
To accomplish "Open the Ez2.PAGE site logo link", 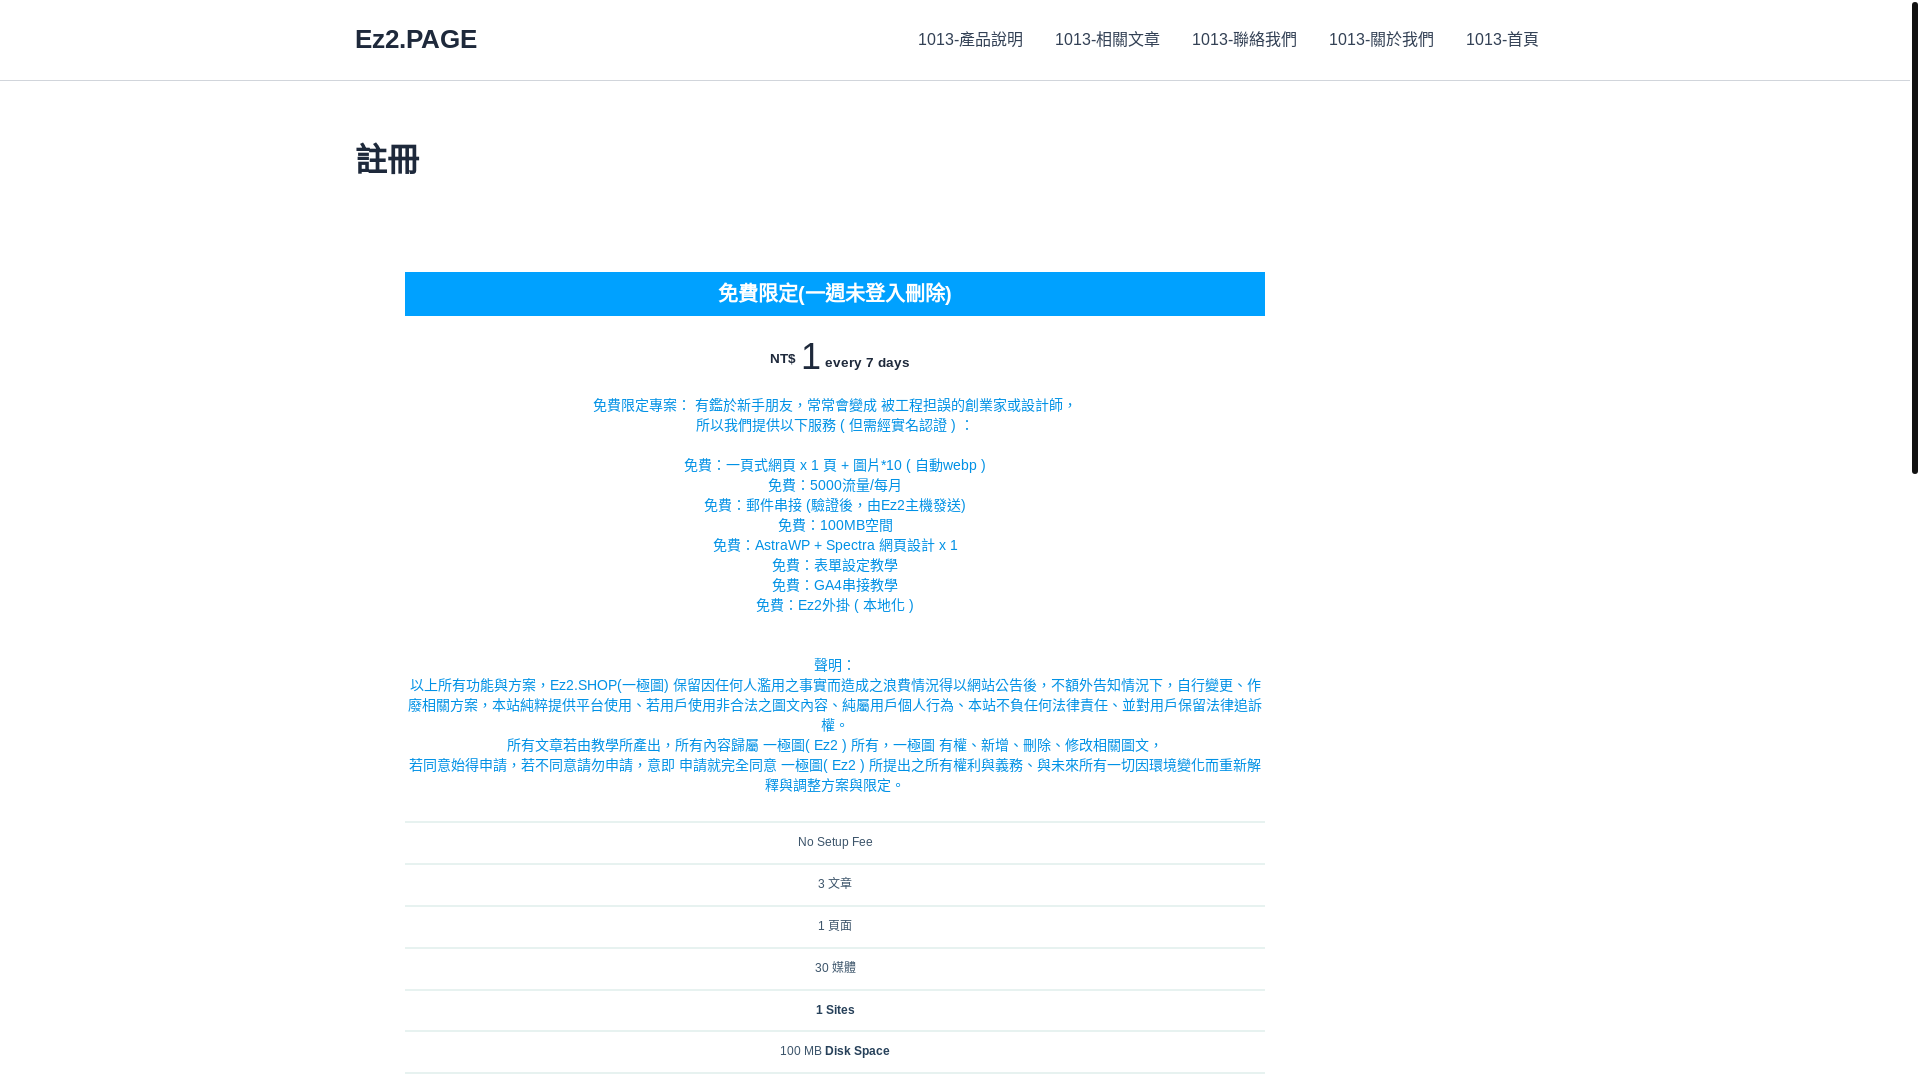I will click(416, 39).
